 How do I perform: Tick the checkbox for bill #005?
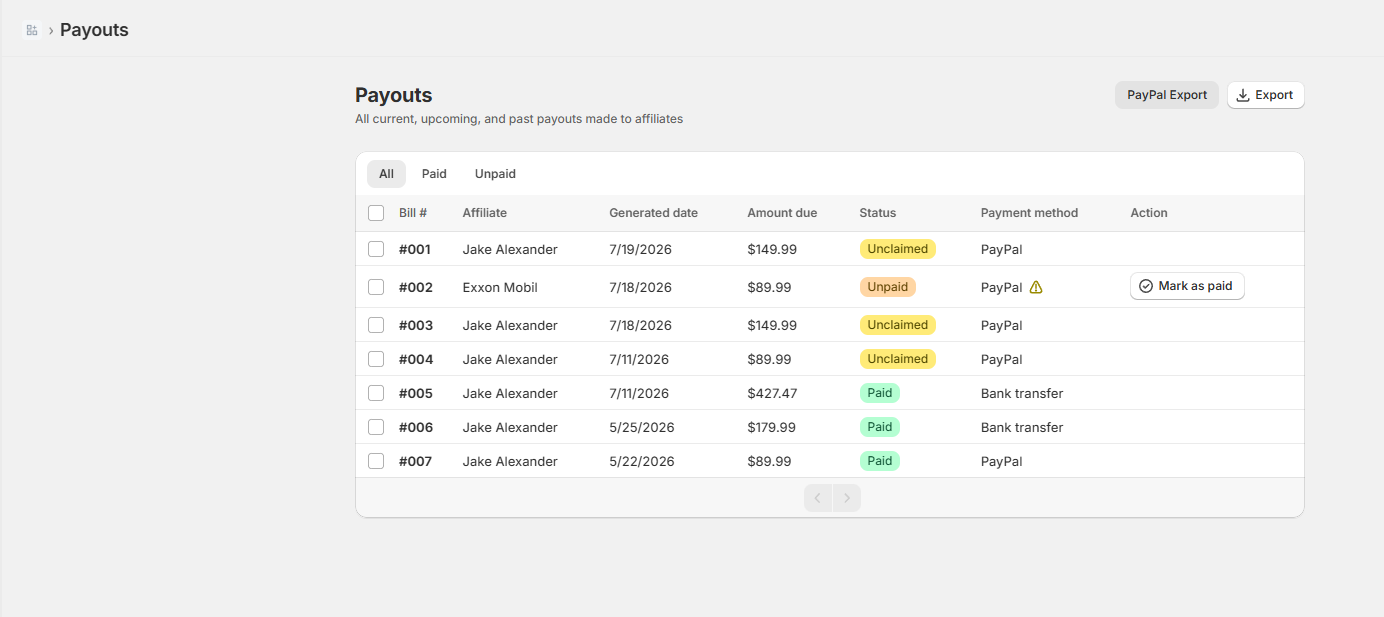point(376,393)
